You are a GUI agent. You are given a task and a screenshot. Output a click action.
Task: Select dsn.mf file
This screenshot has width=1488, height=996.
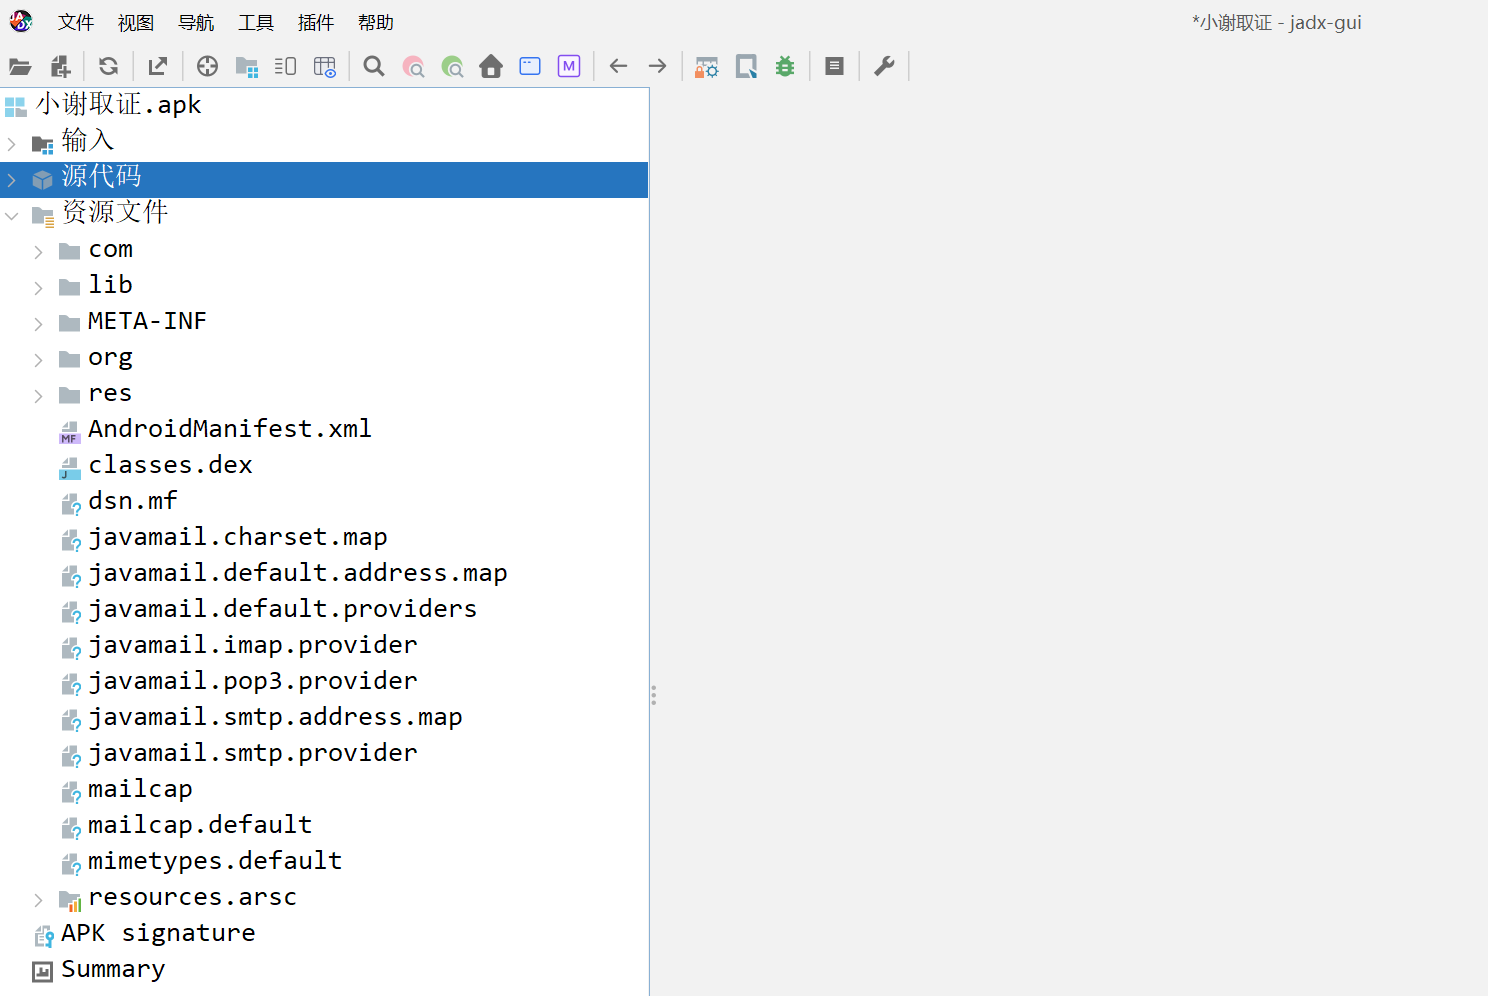[133, 501]
